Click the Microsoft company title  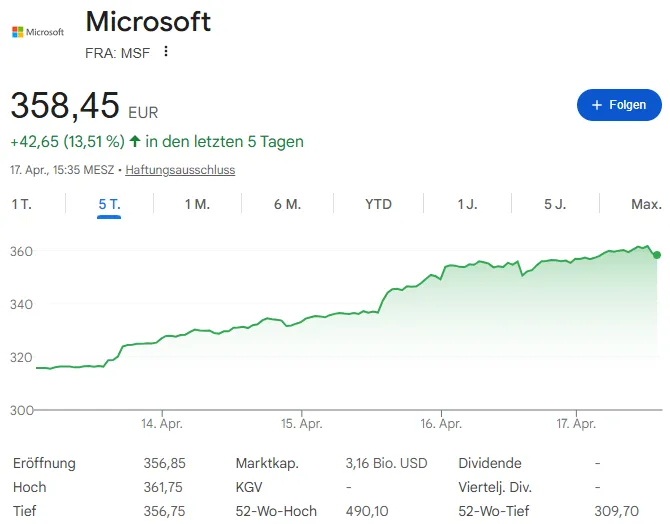[148, 22]
